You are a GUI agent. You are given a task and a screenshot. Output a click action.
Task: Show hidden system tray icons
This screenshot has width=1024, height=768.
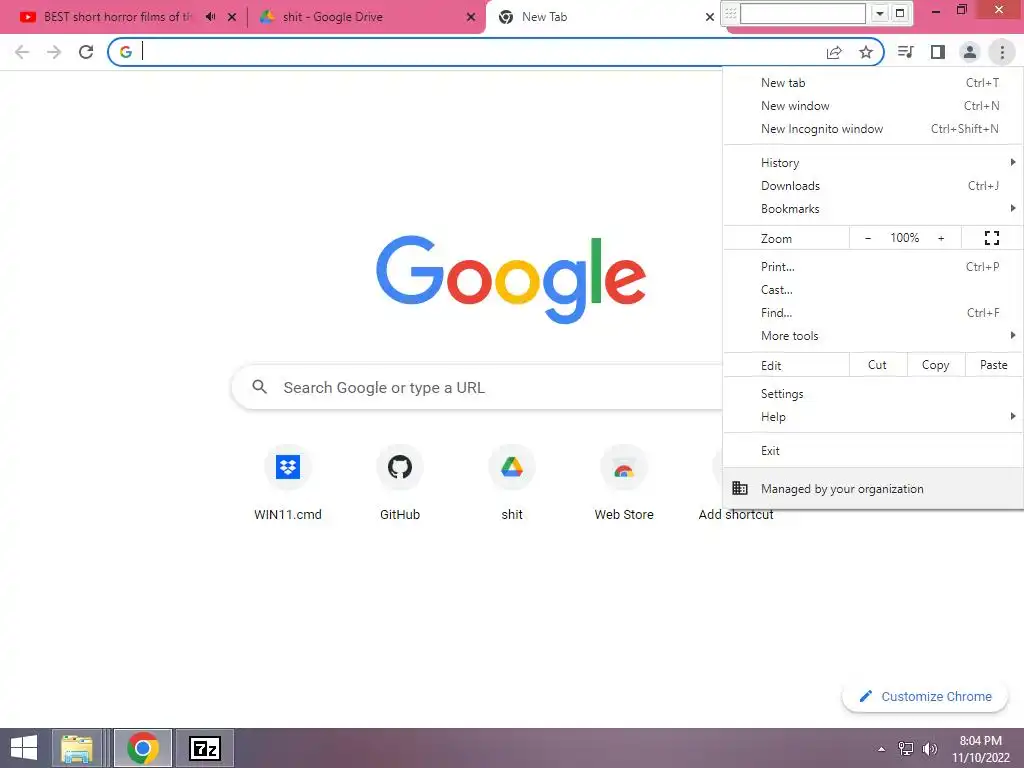click(882, 749)
